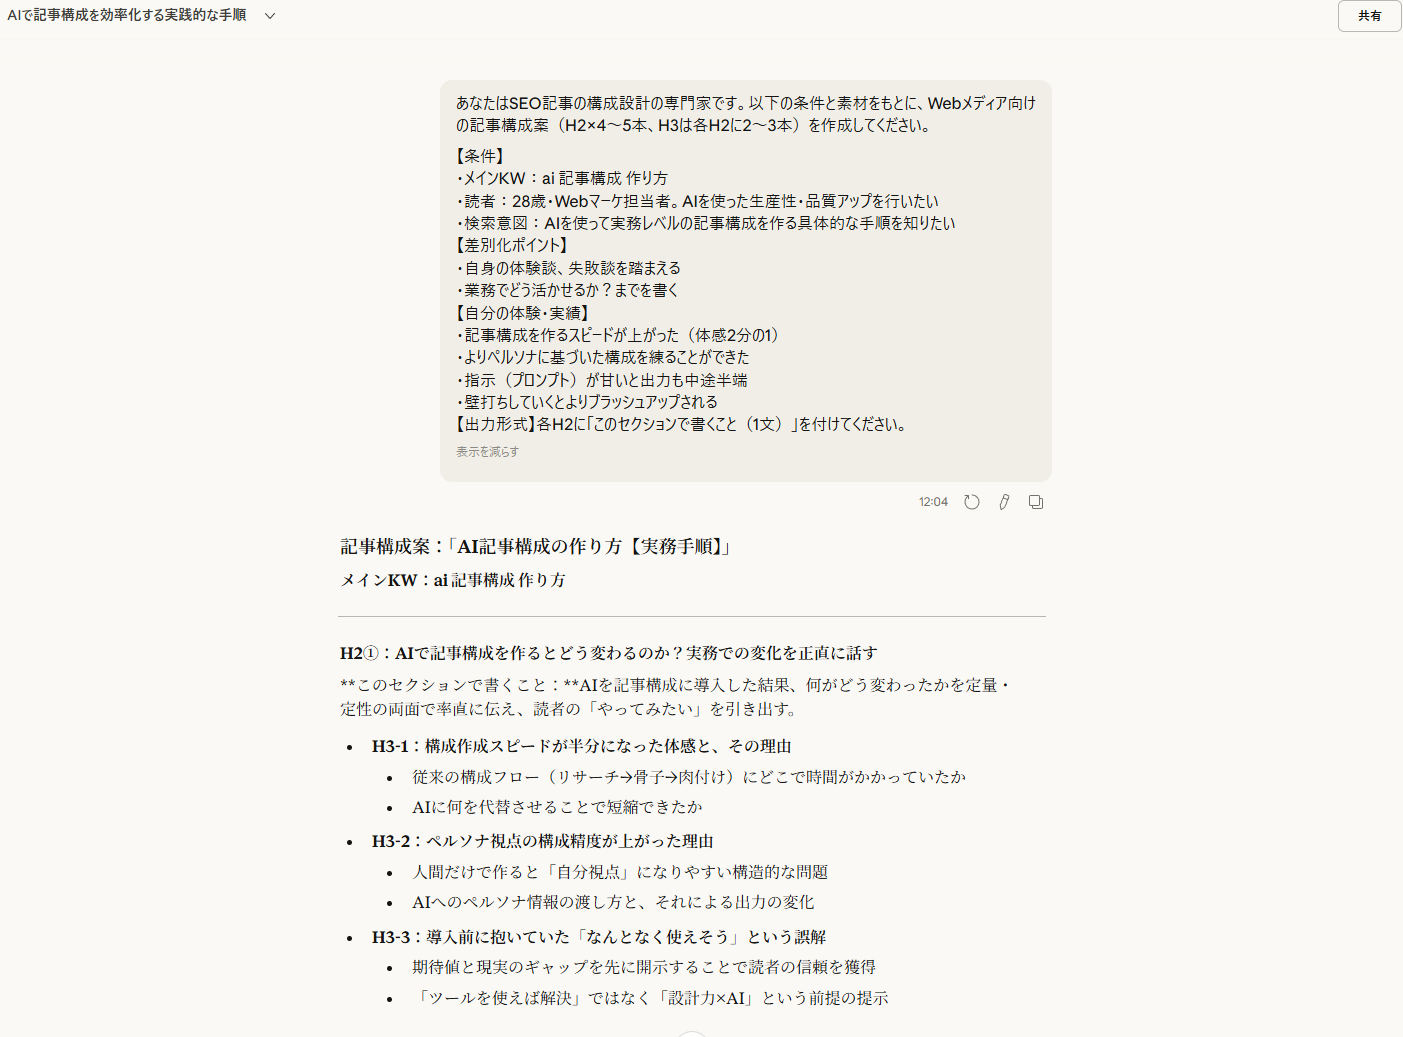
Task: Open the conversation title dropdown chevron
Action: click(268, 16)
